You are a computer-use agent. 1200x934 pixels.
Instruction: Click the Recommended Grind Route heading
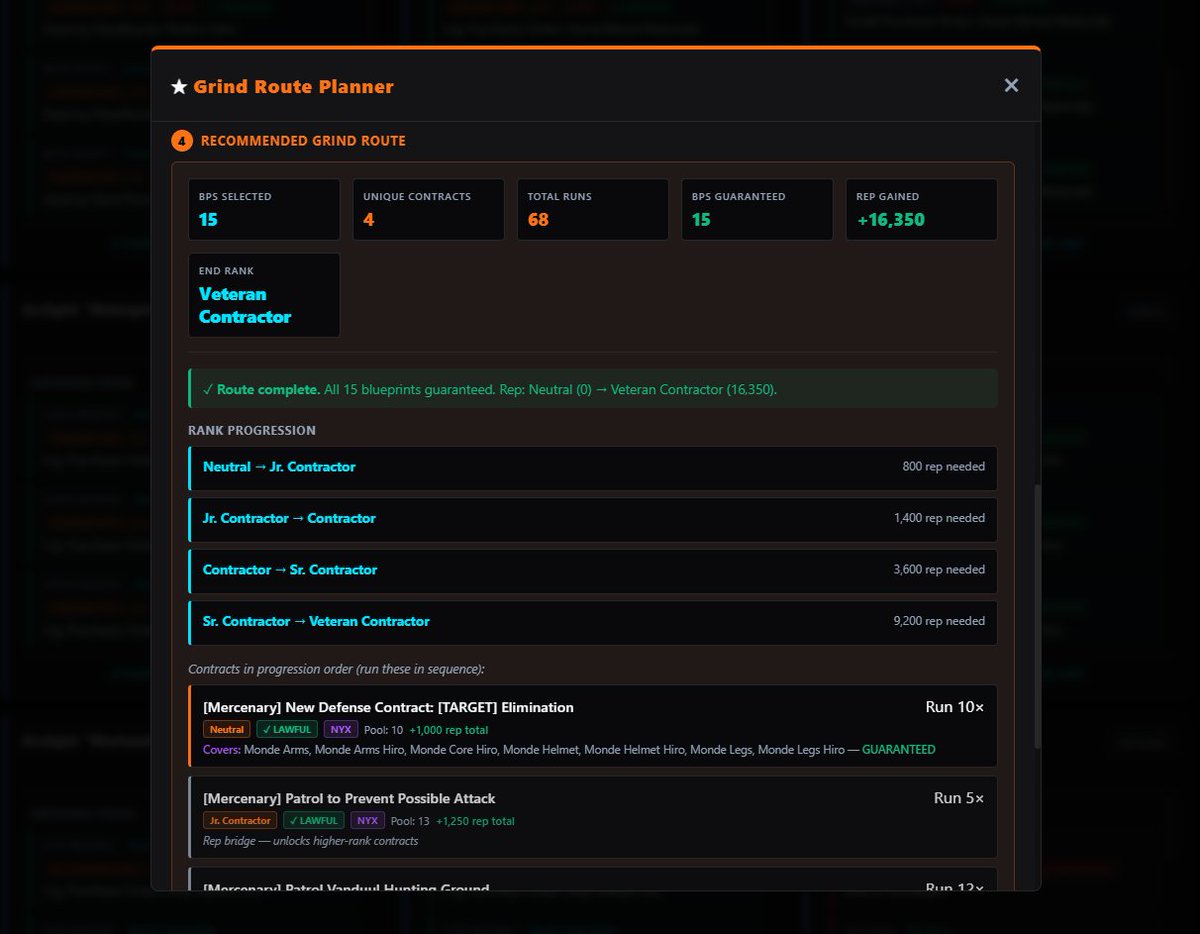[x=303, y=141]
